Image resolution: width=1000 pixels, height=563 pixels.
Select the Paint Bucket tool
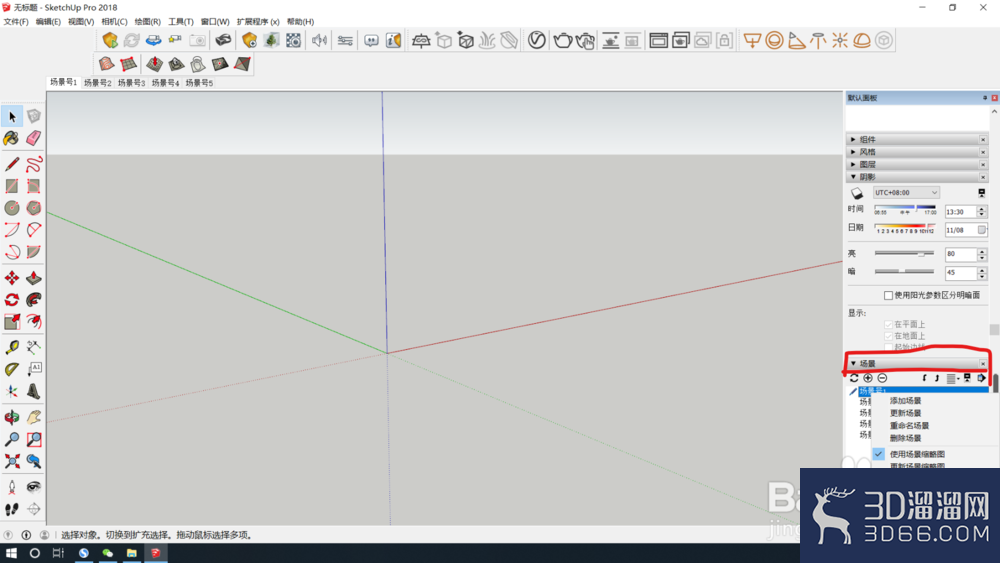click(x=11, y=138)
